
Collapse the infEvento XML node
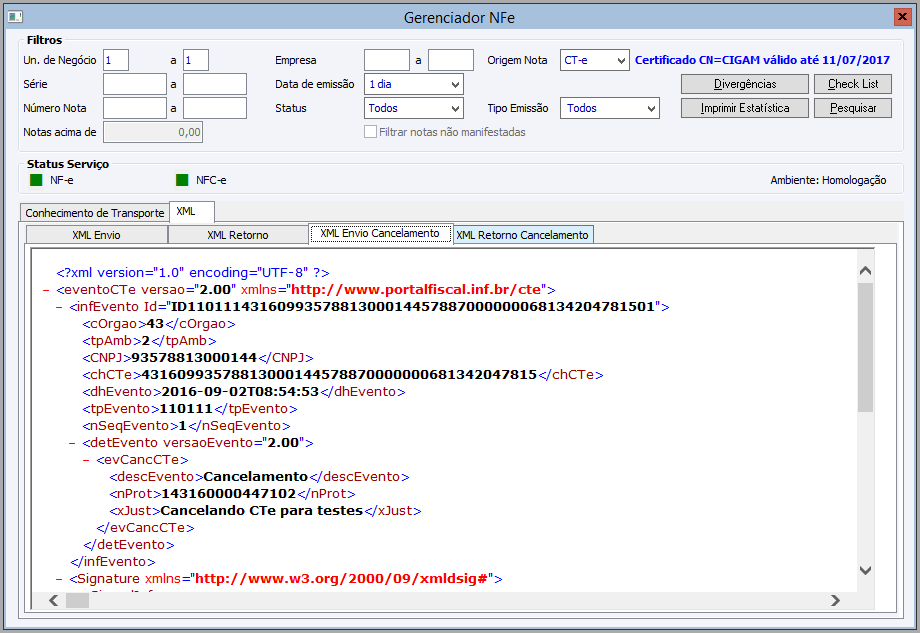(60, 306)
